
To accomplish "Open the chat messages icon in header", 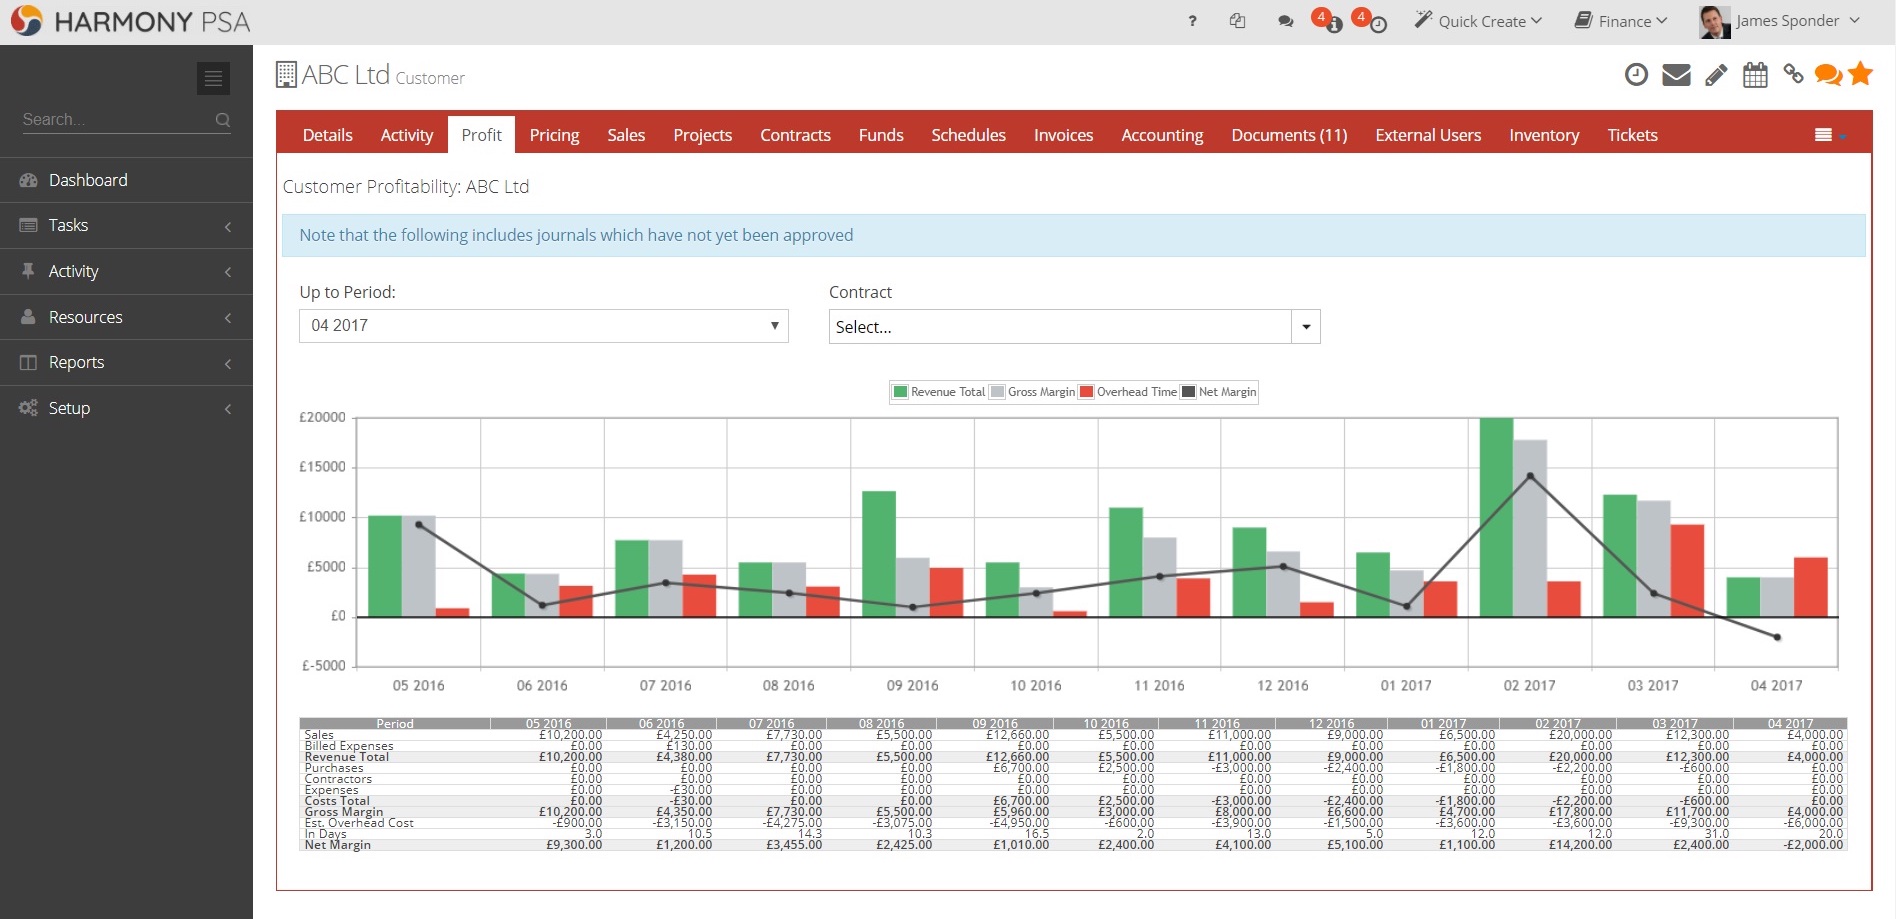I will (1285, 21).
